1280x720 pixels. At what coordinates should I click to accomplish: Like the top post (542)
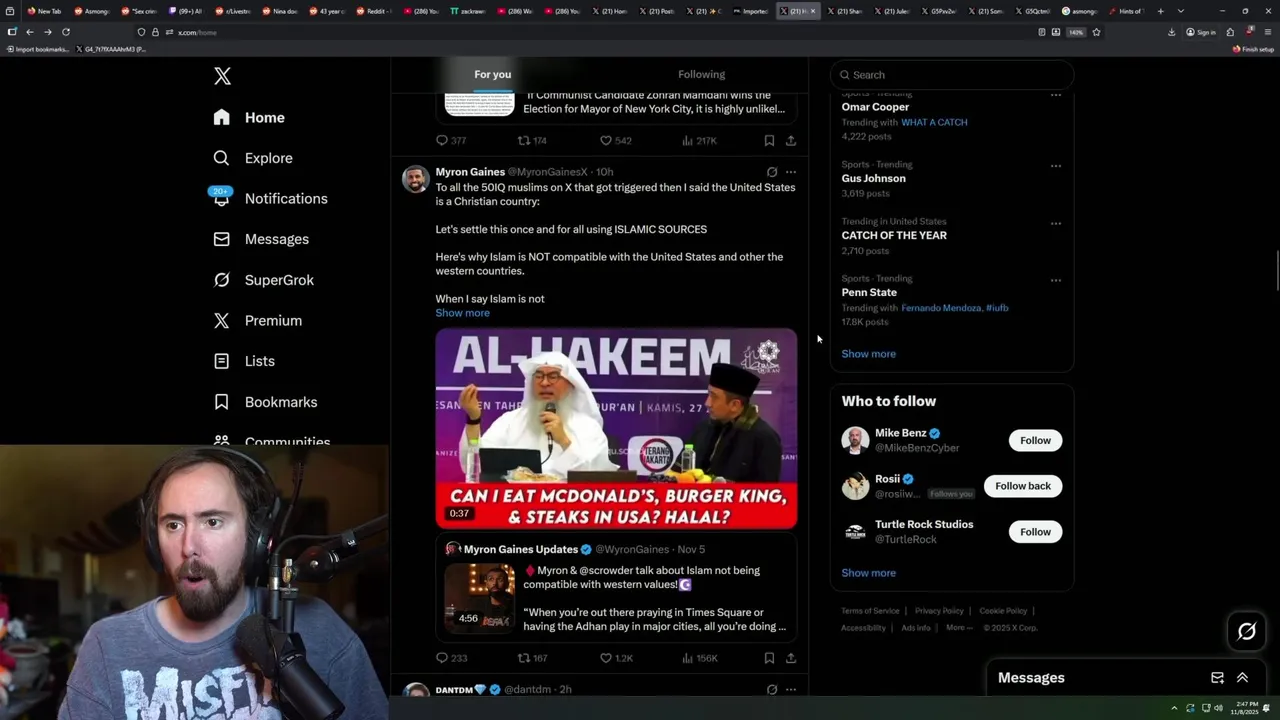(616, 141)
